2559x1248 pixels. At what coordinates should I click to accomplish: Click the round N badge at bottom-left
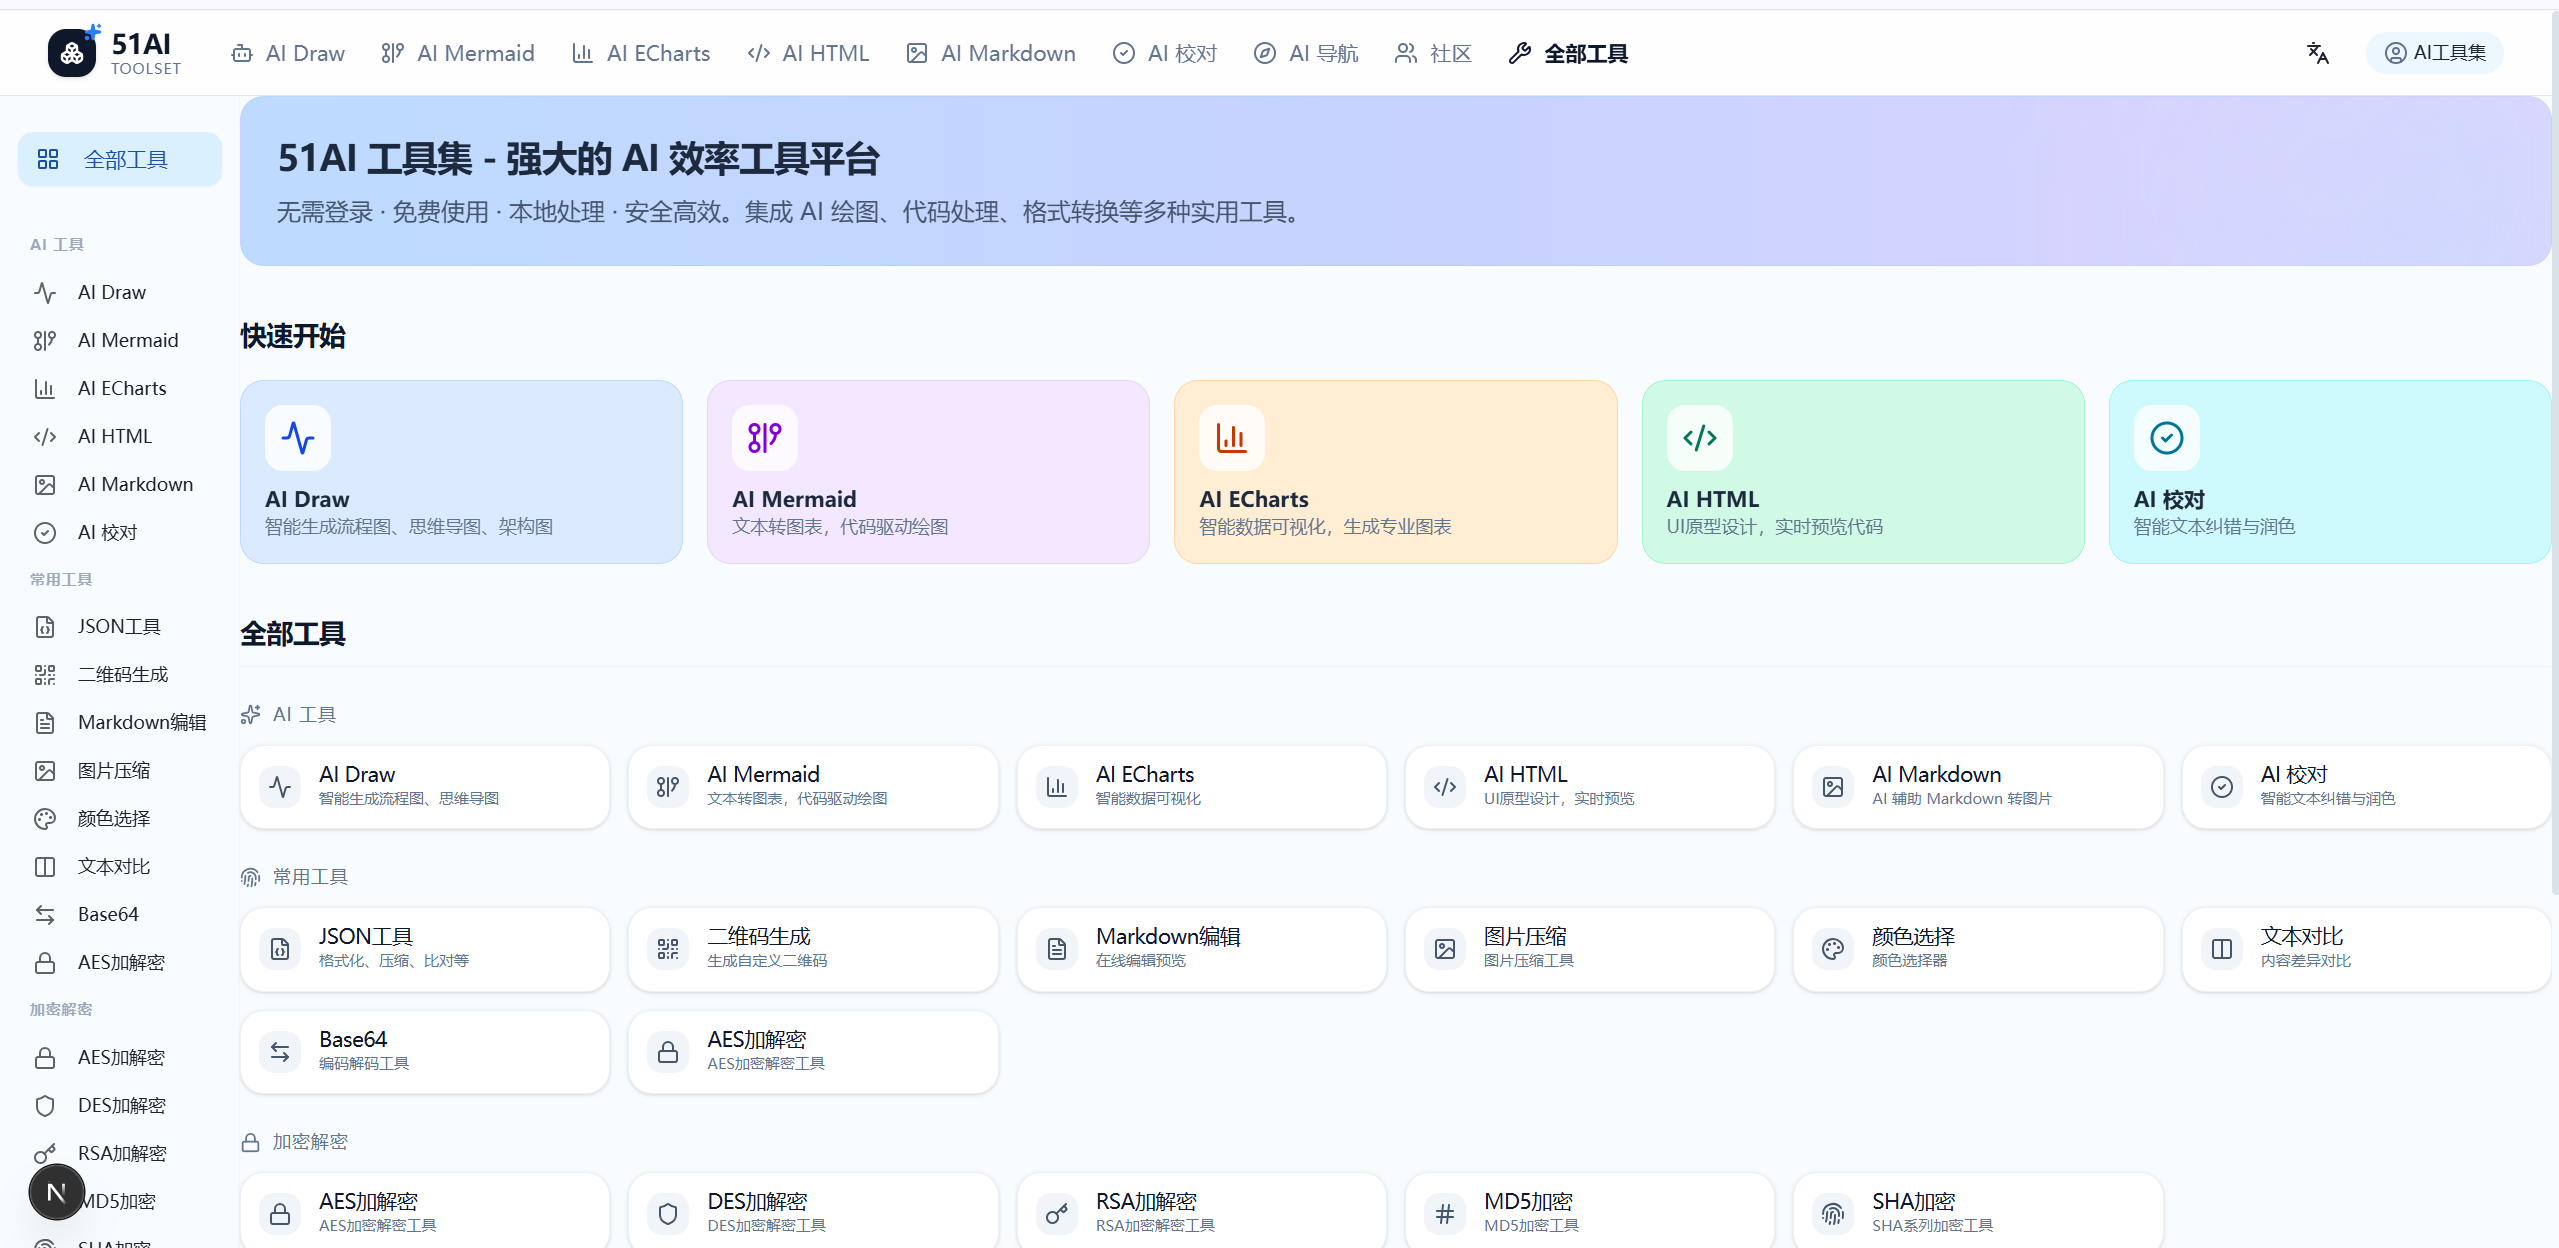tap(57, 1192)
